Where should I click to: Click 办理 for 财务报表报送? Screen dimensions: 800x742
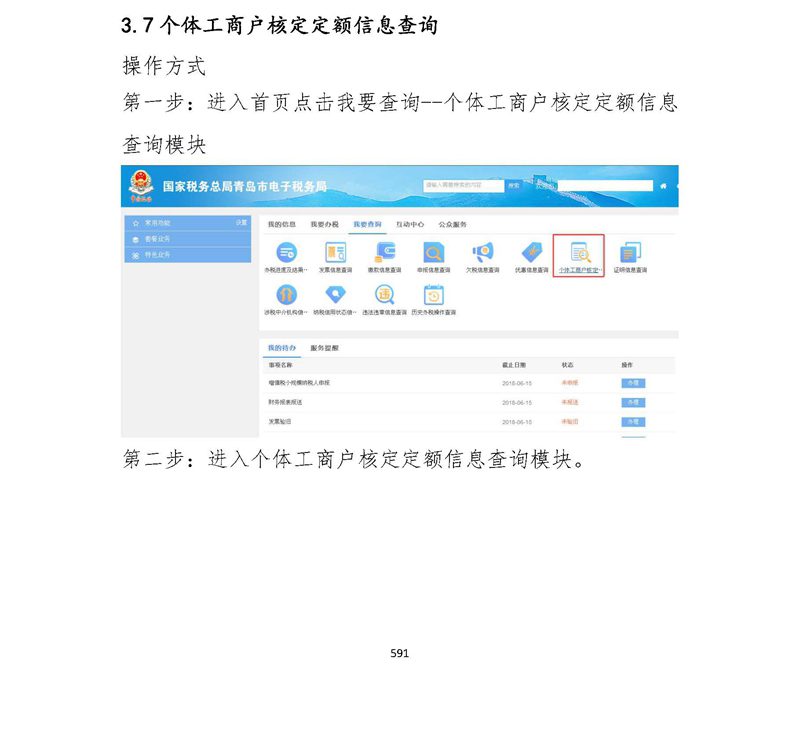point(633,403)
